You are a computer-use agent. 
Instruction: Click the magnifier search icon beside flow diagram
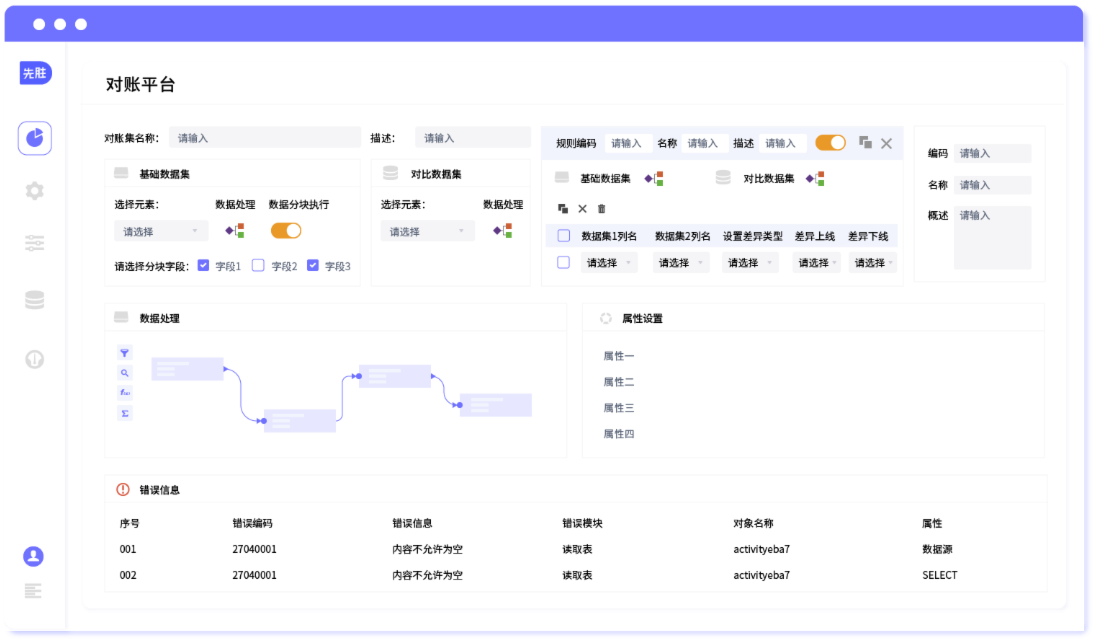[x=125, y=373]
